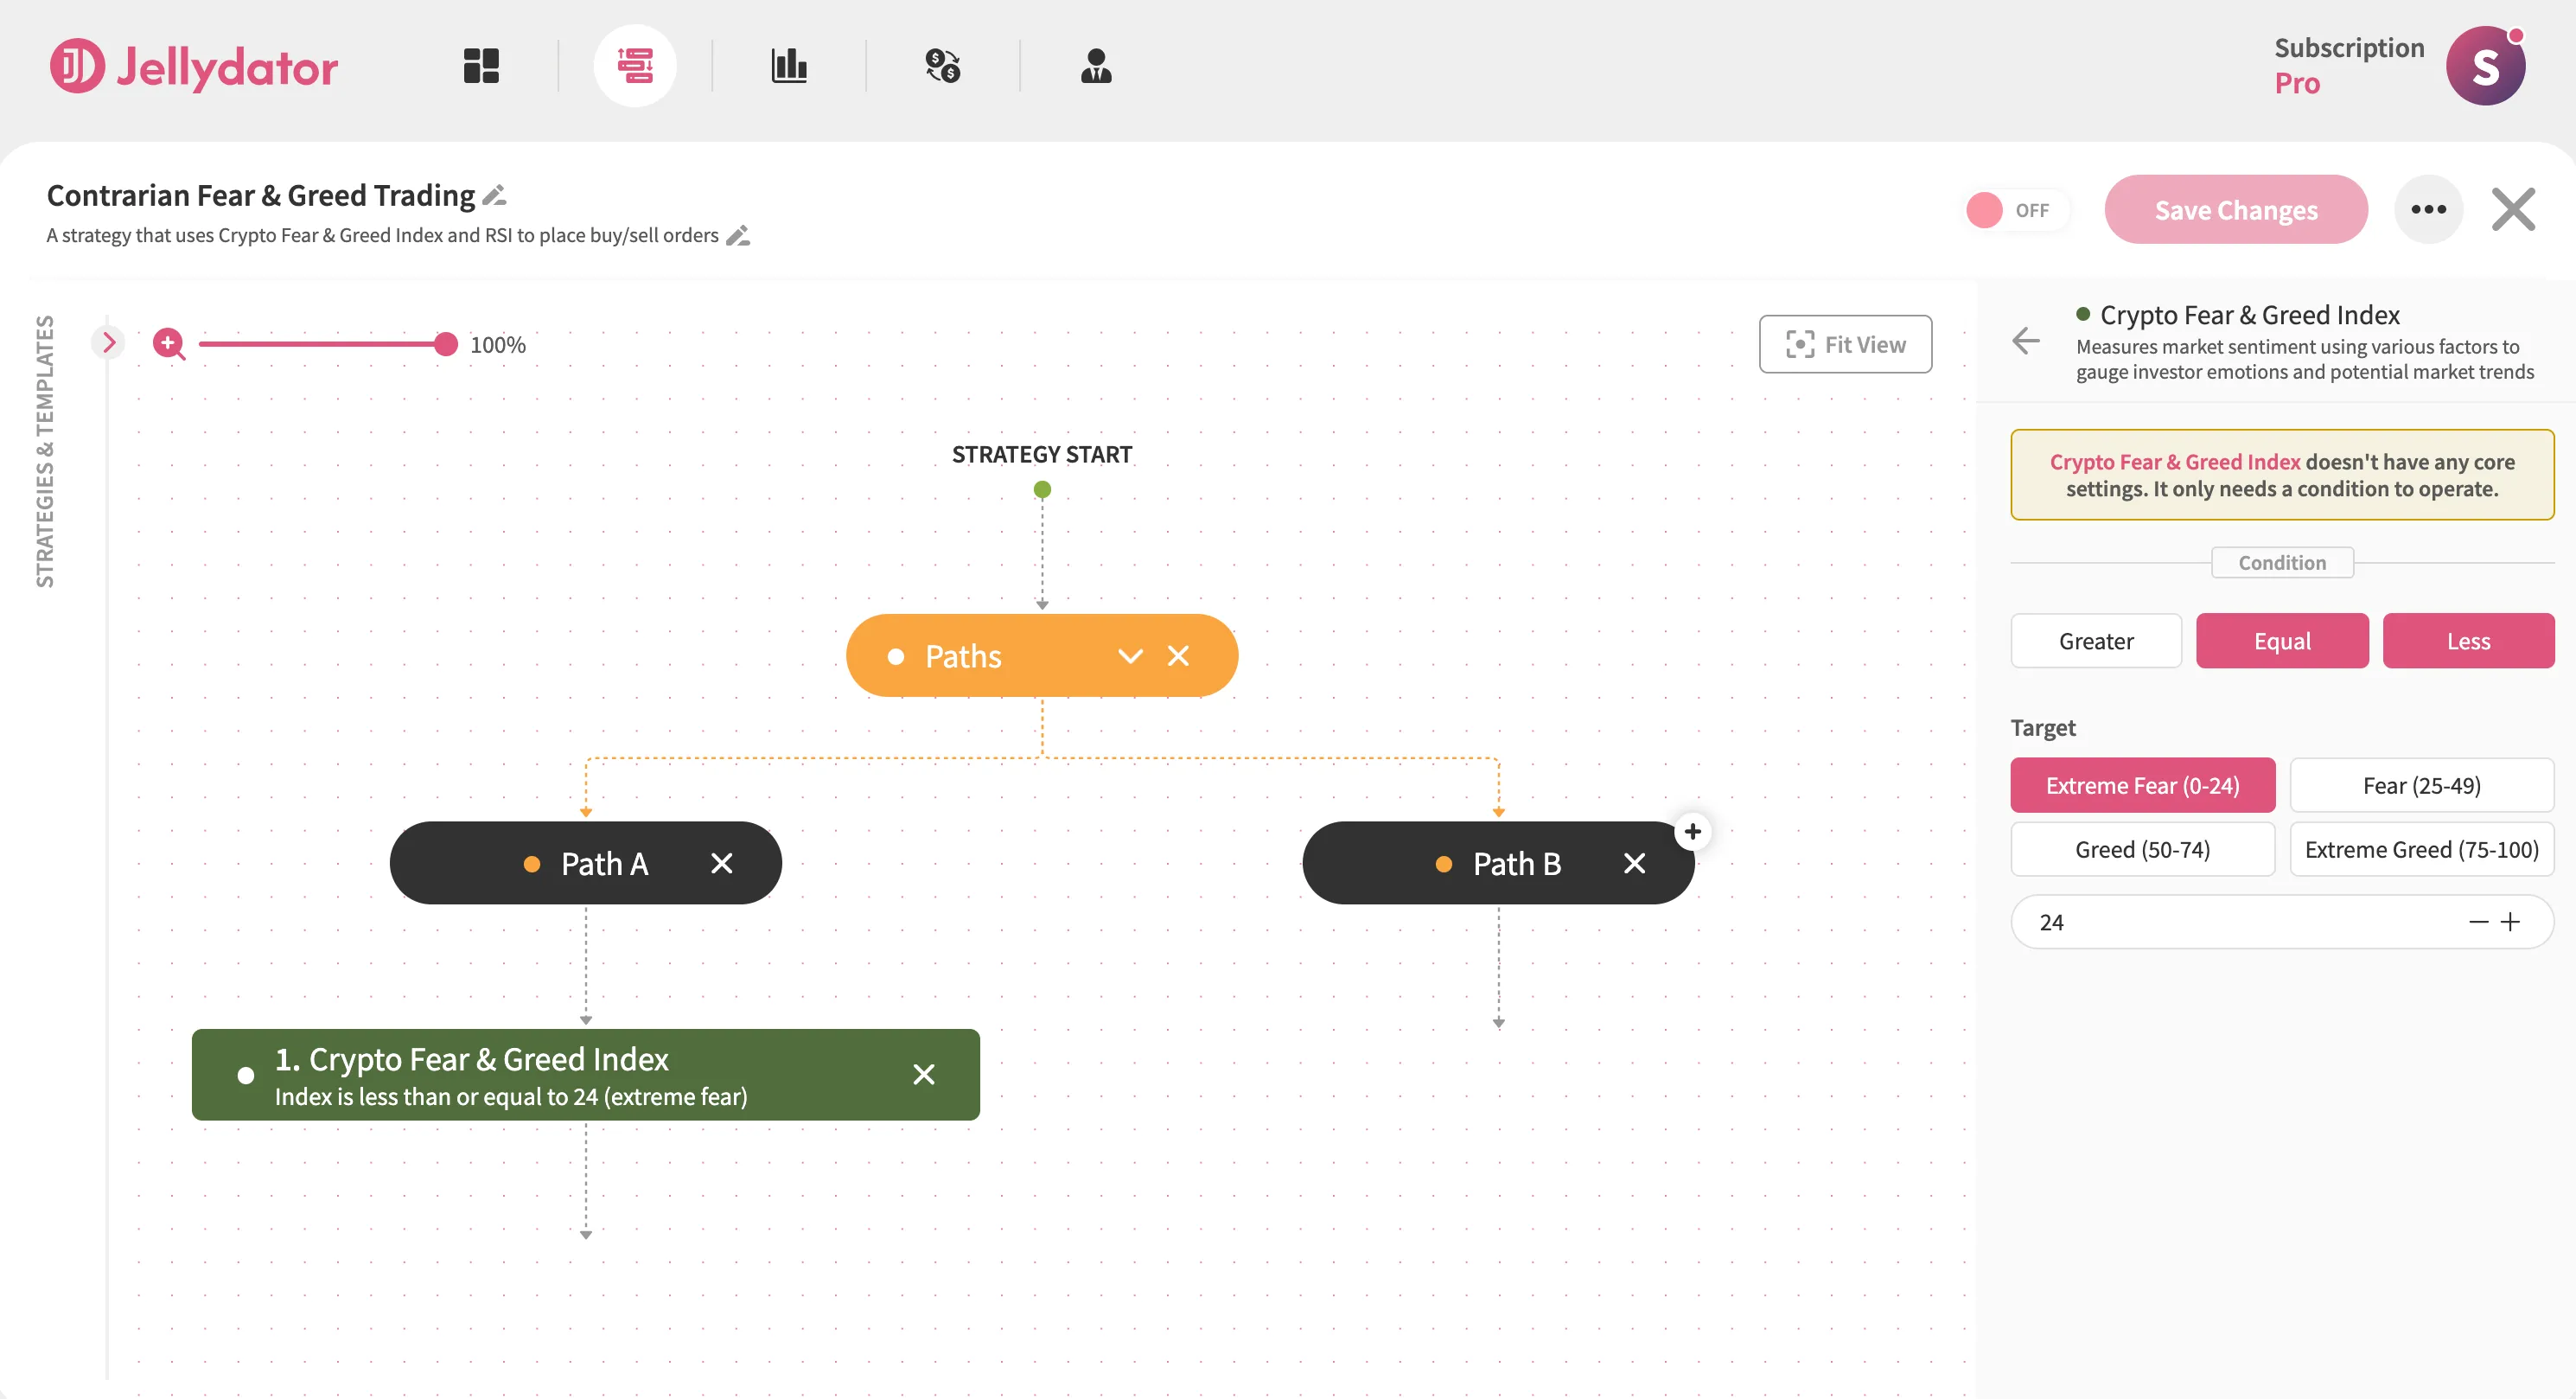Select Greed (50-74) target

click(x=2142, y=849)
